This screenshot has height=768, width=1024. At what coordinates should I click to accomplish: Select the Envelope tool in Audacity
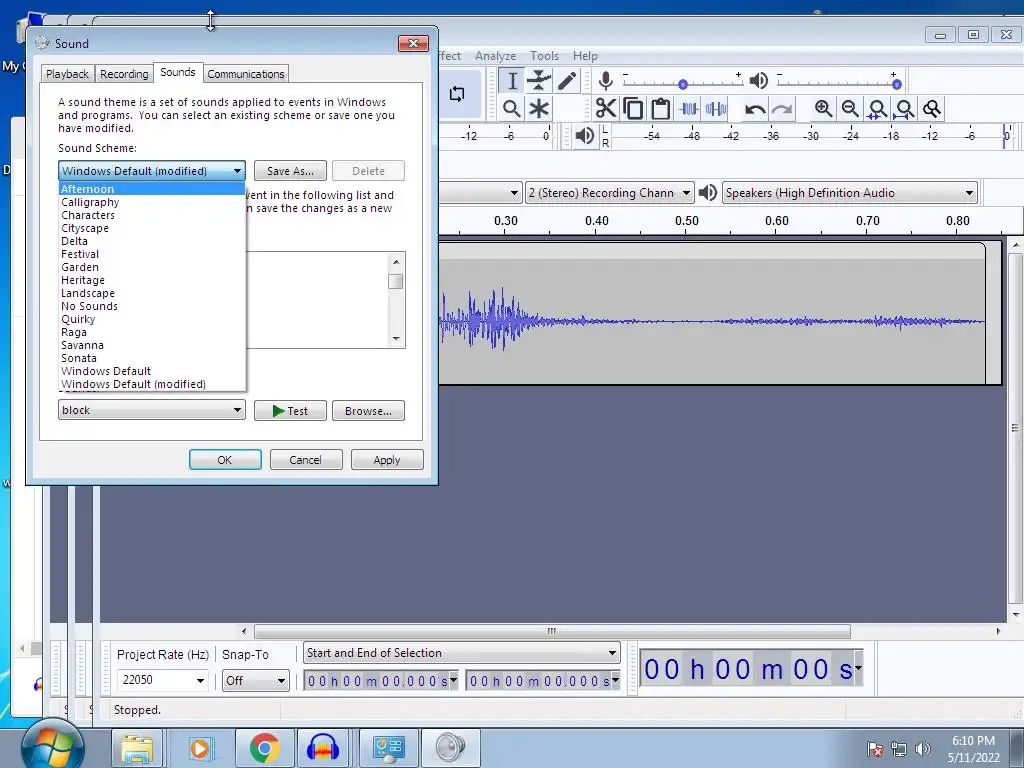click(539, 81)
